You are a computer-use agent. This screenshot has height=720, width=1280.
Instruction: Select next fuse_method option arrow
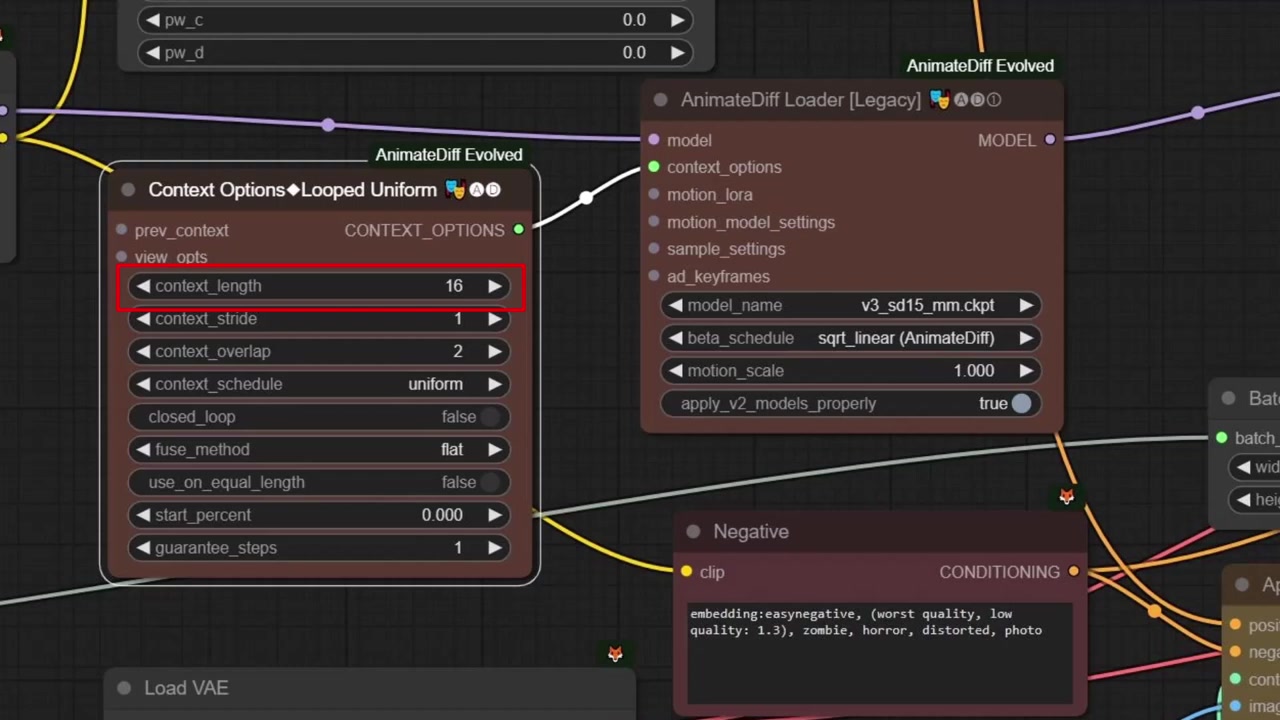[x=494, y=450]
